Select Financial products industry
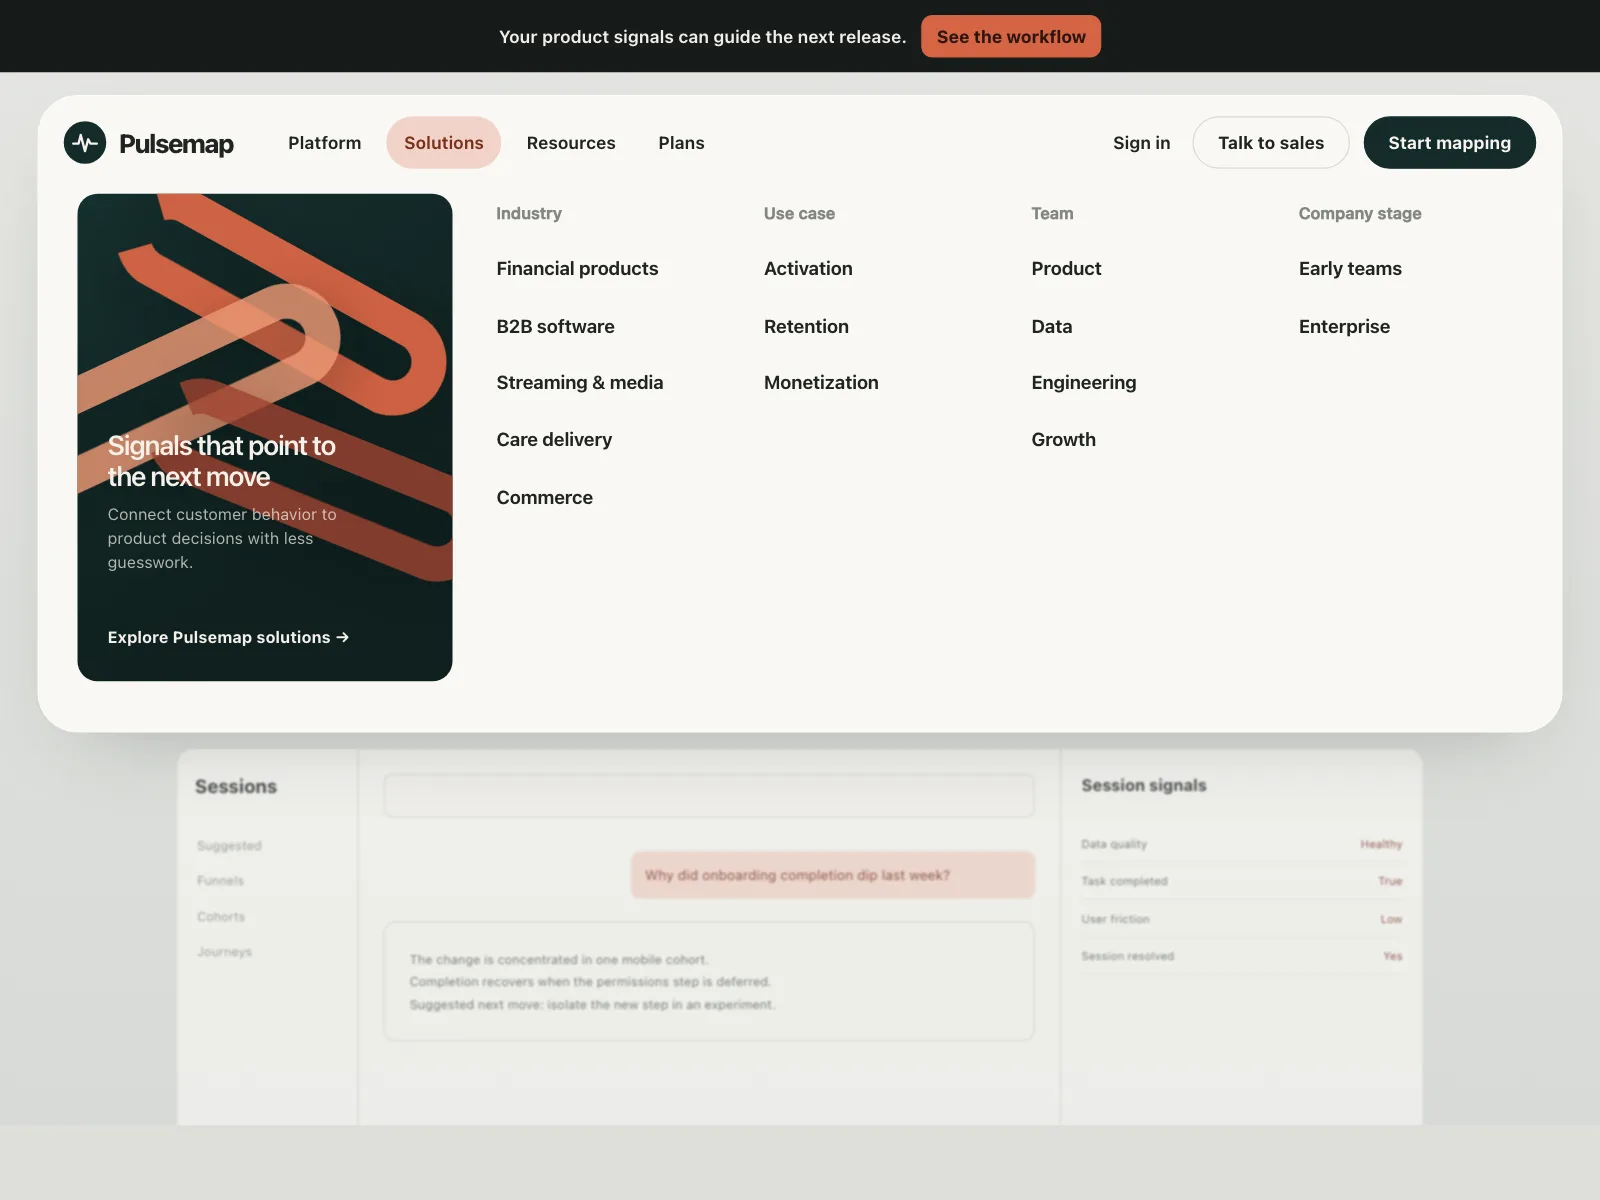The image size is (1600, 1200). [x=577, y=268]
